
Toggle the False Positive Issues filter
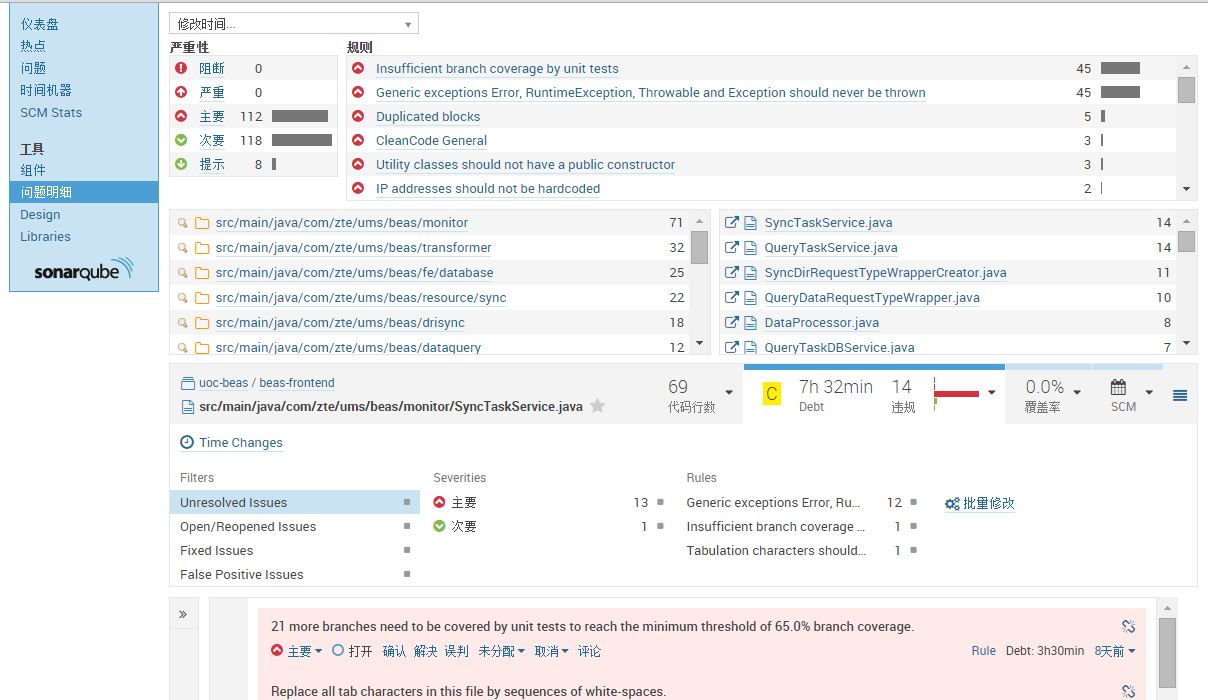294,574
